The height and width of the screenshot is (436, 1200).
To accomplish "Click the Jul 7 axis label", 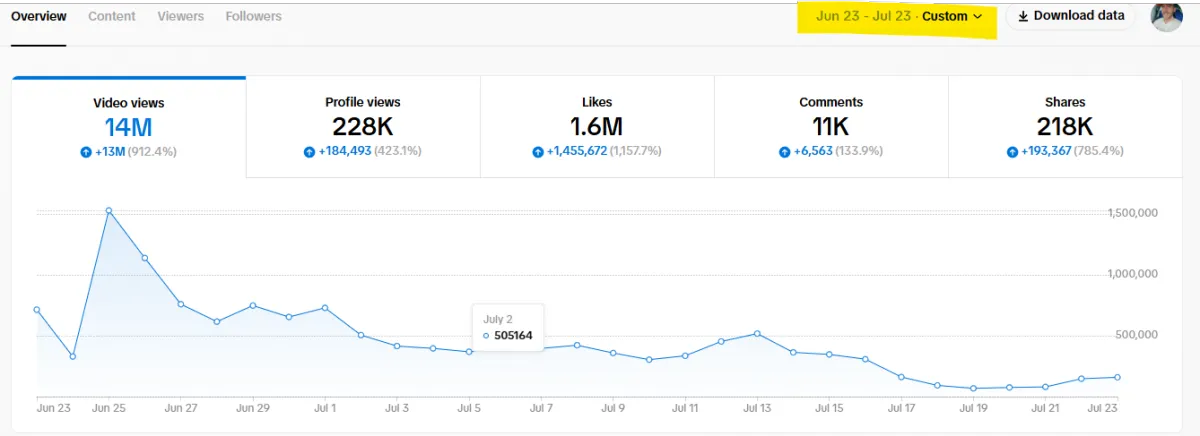I will point(541,408).
